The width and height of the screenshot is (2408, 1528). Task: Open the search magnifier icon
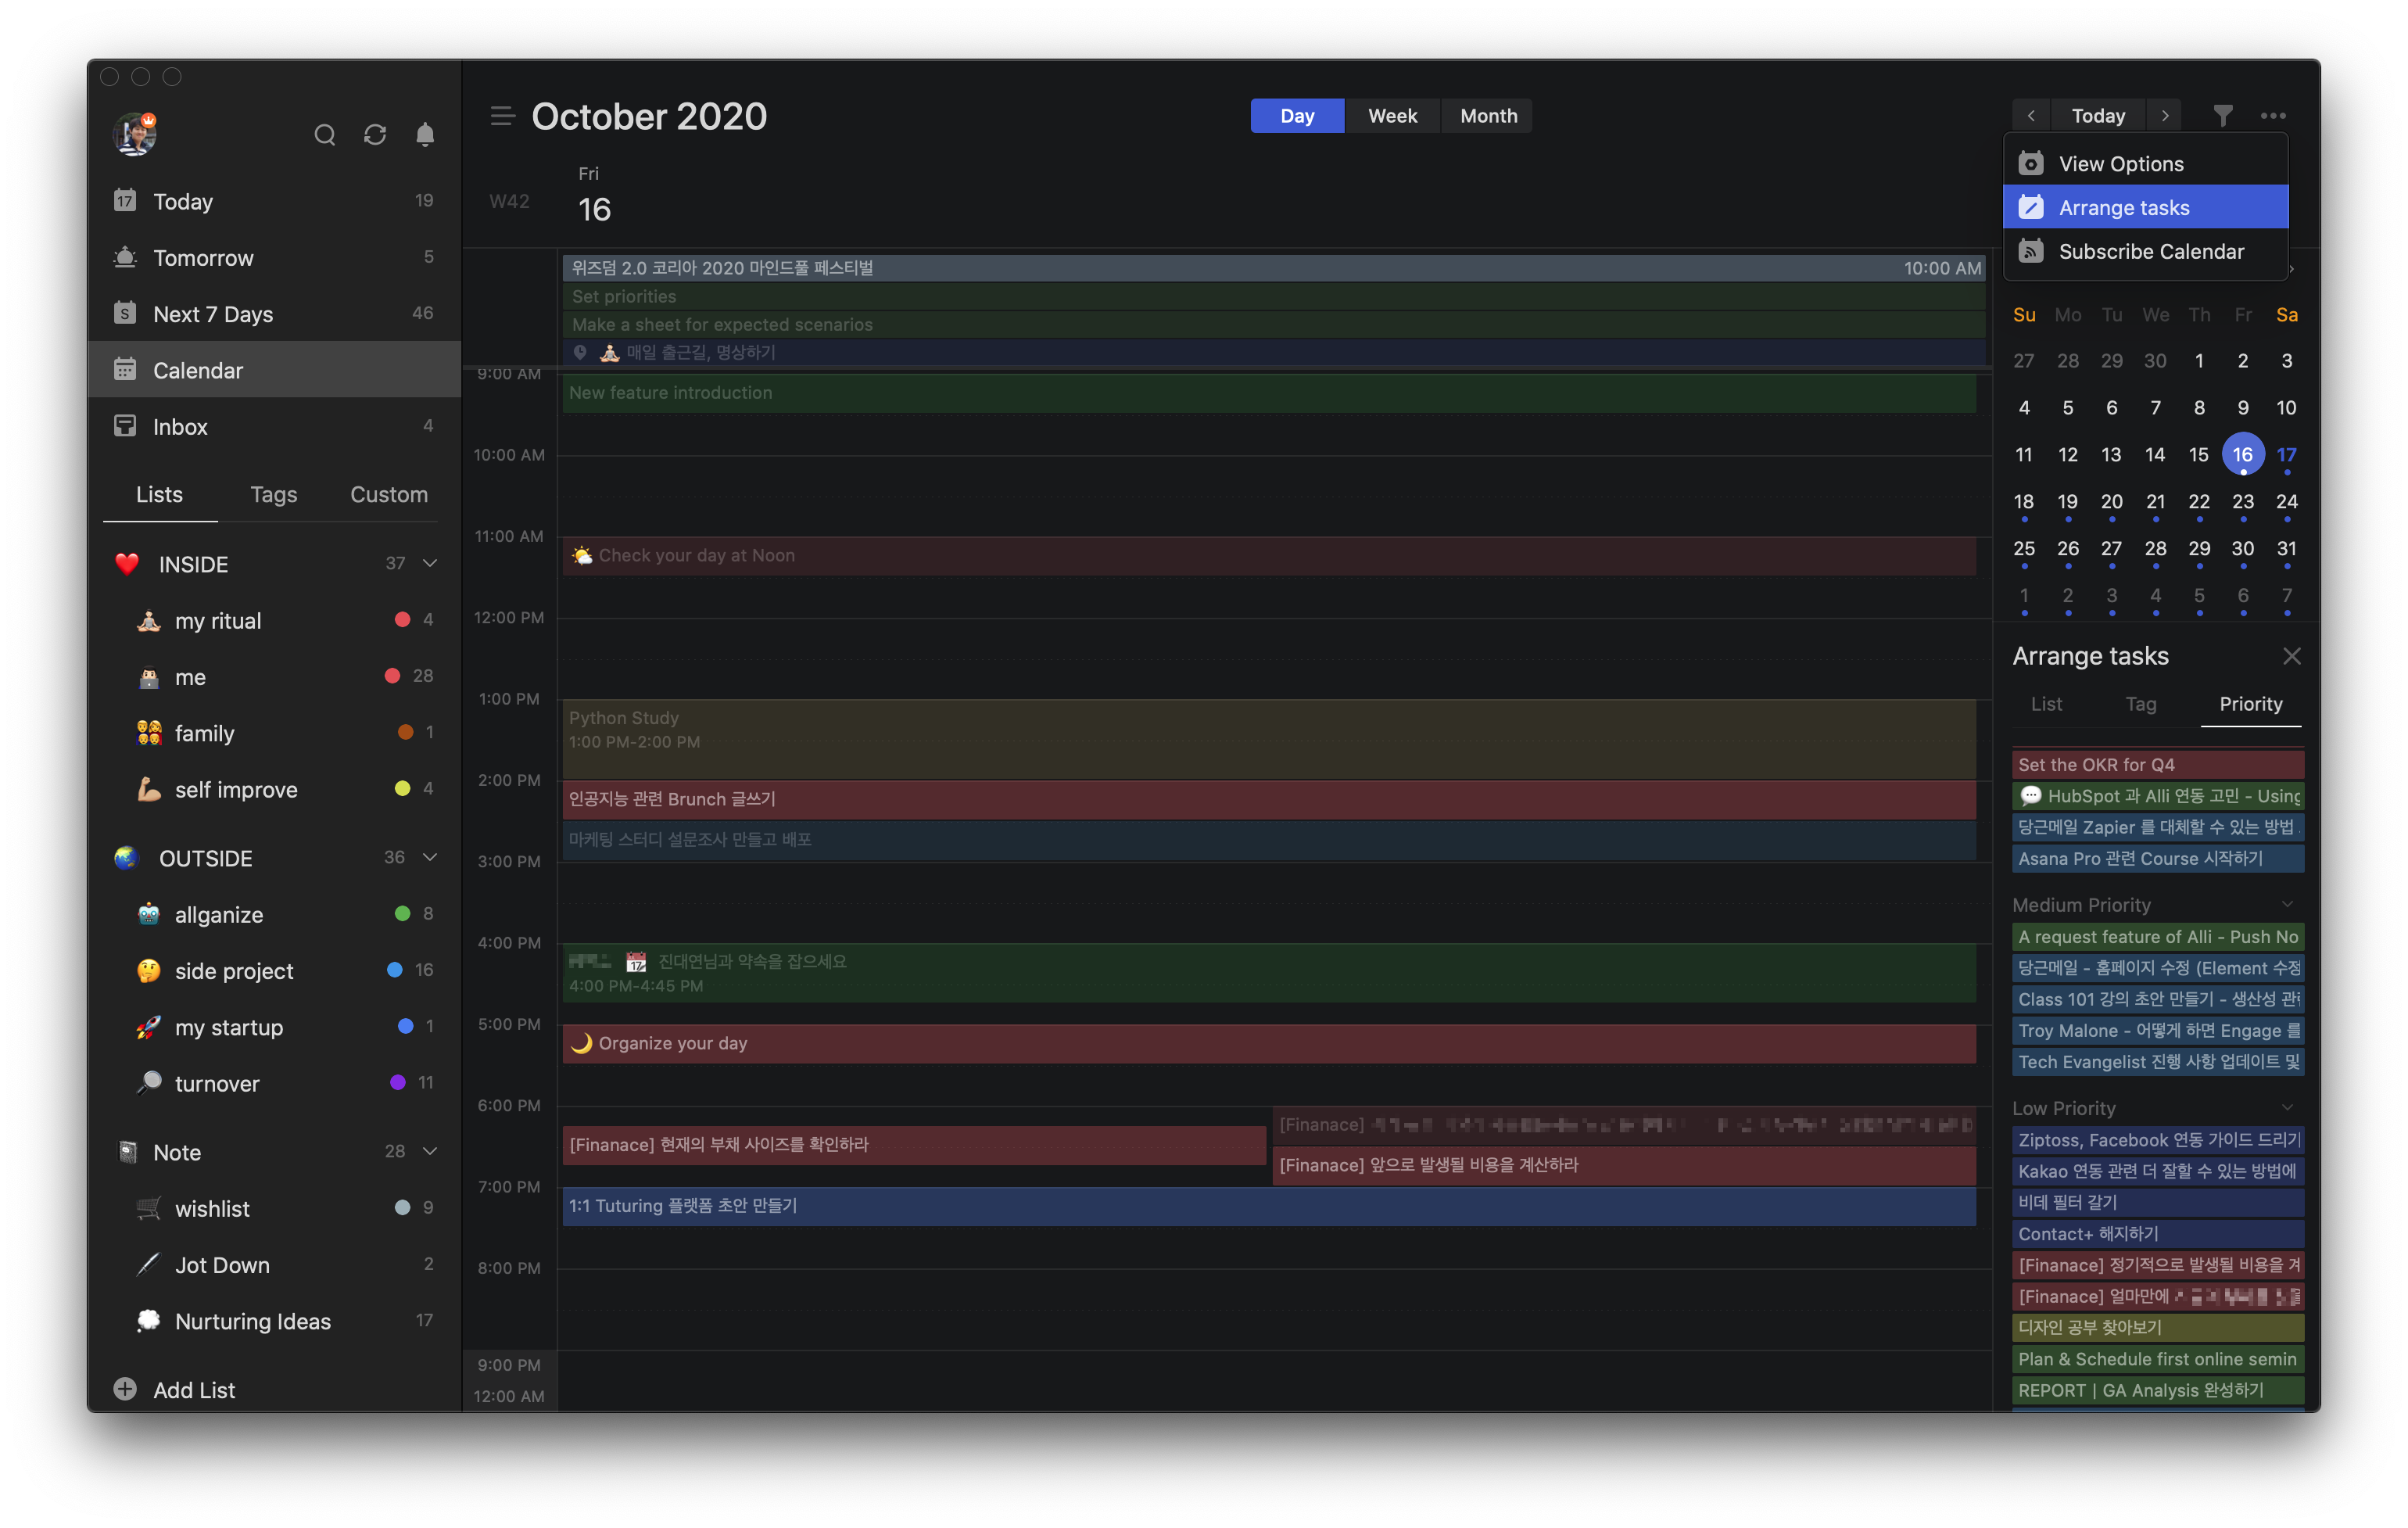(324, 134)
